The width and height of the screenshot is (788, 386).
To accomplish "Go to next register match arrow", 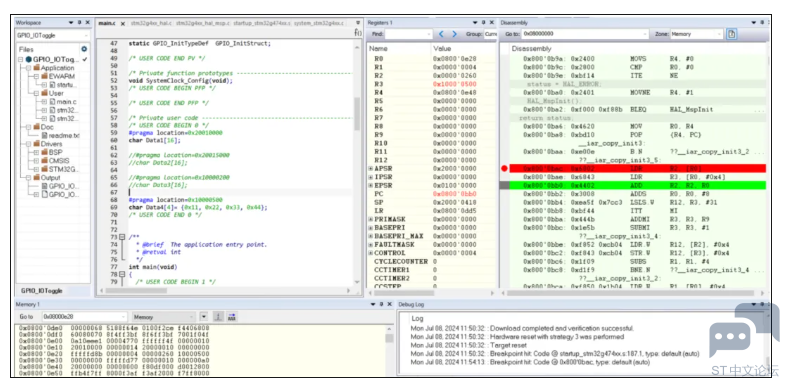I will [454, 34].
